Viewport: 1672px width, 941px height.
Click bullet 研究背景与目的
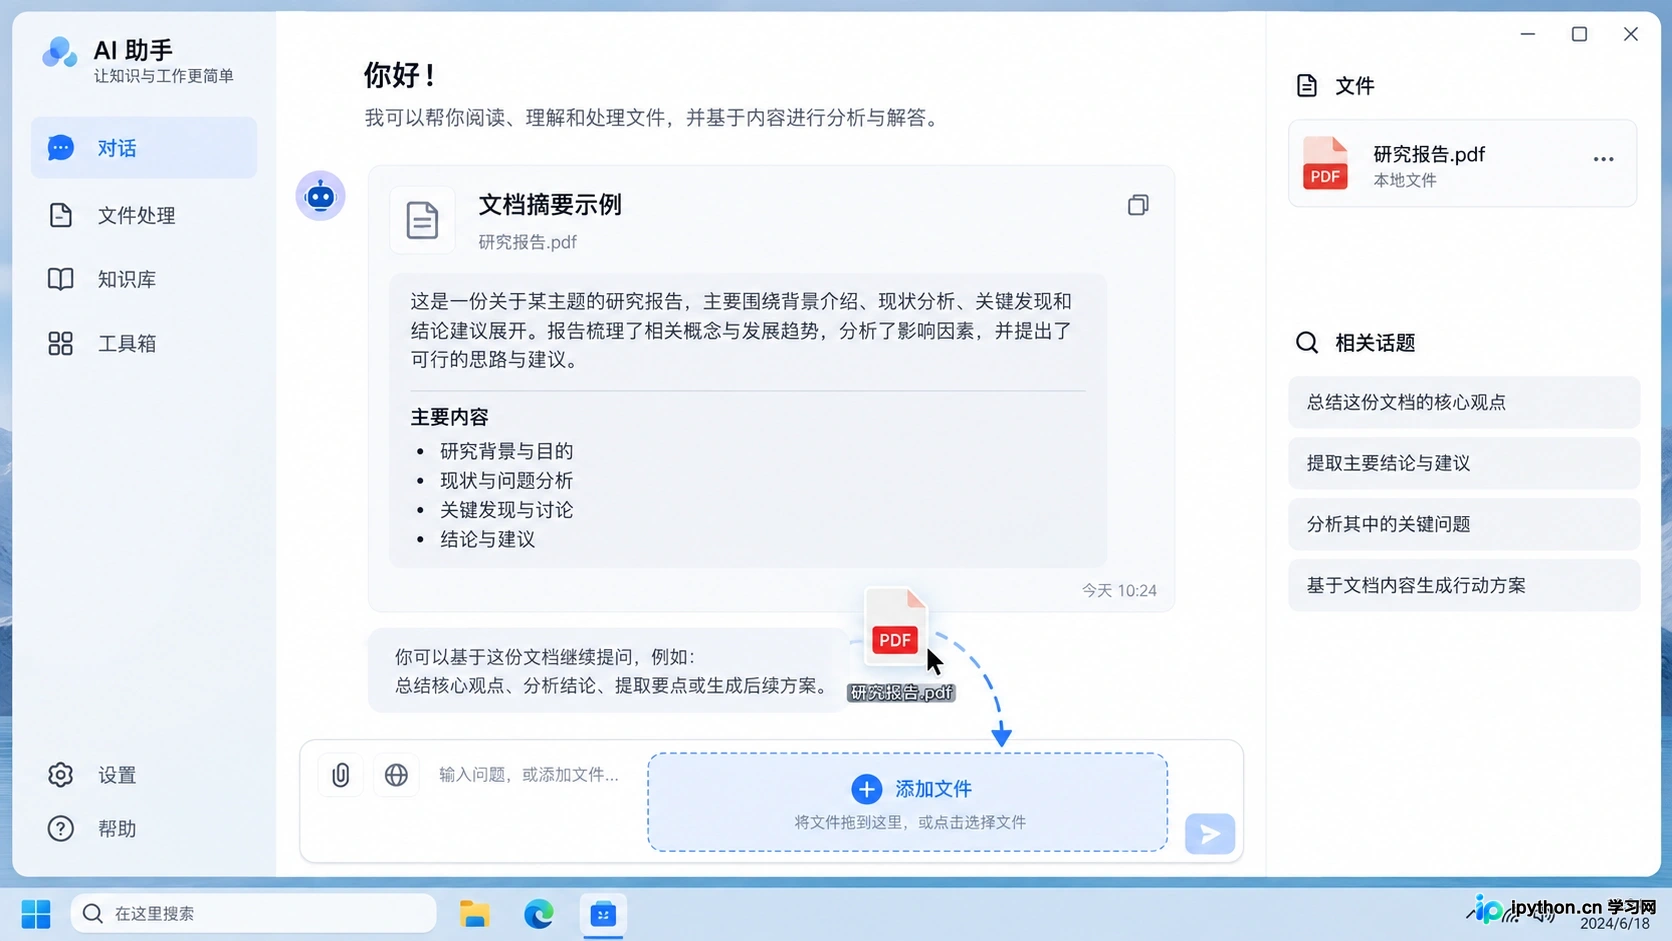tap(507, 451)
